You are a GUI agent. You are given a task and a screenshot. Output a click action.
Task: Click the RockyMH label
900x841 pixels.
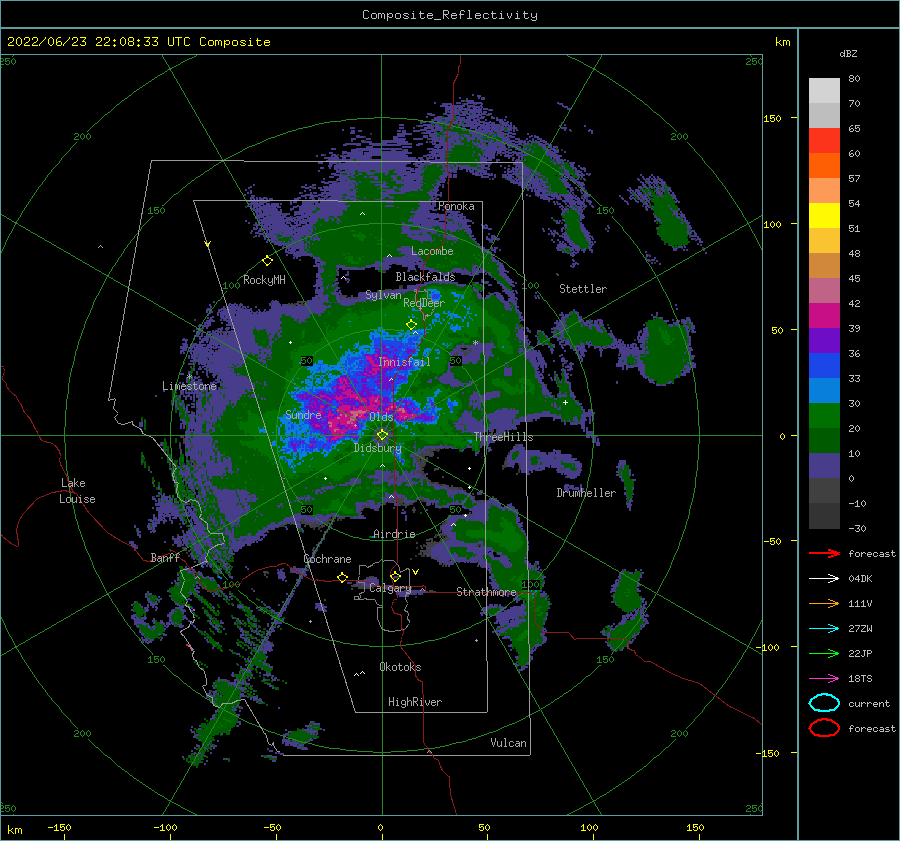point(264,280)
